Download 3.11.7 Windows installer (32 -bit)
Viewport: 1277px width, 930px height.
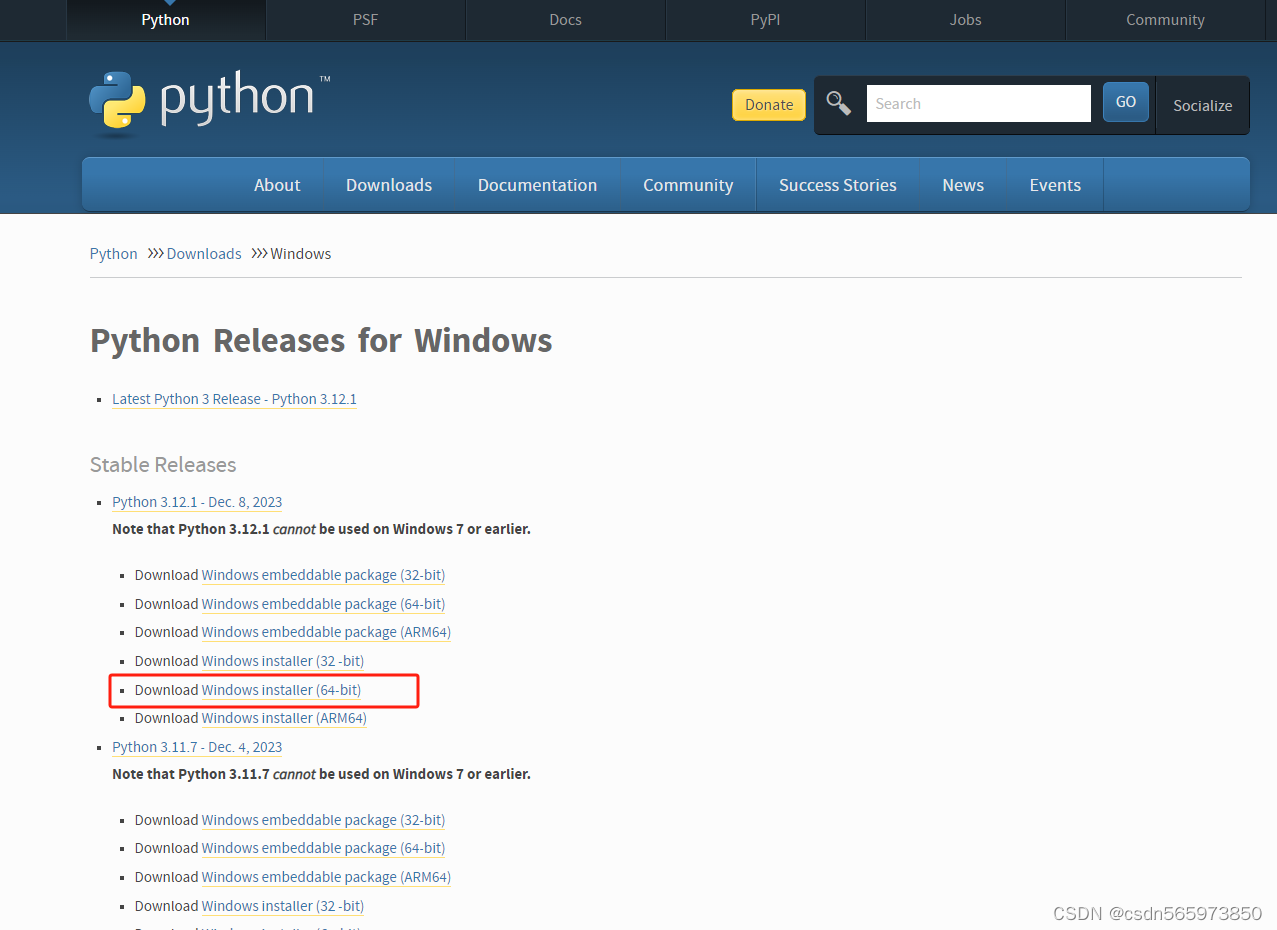pyautogui.click(x=283, y=906)
